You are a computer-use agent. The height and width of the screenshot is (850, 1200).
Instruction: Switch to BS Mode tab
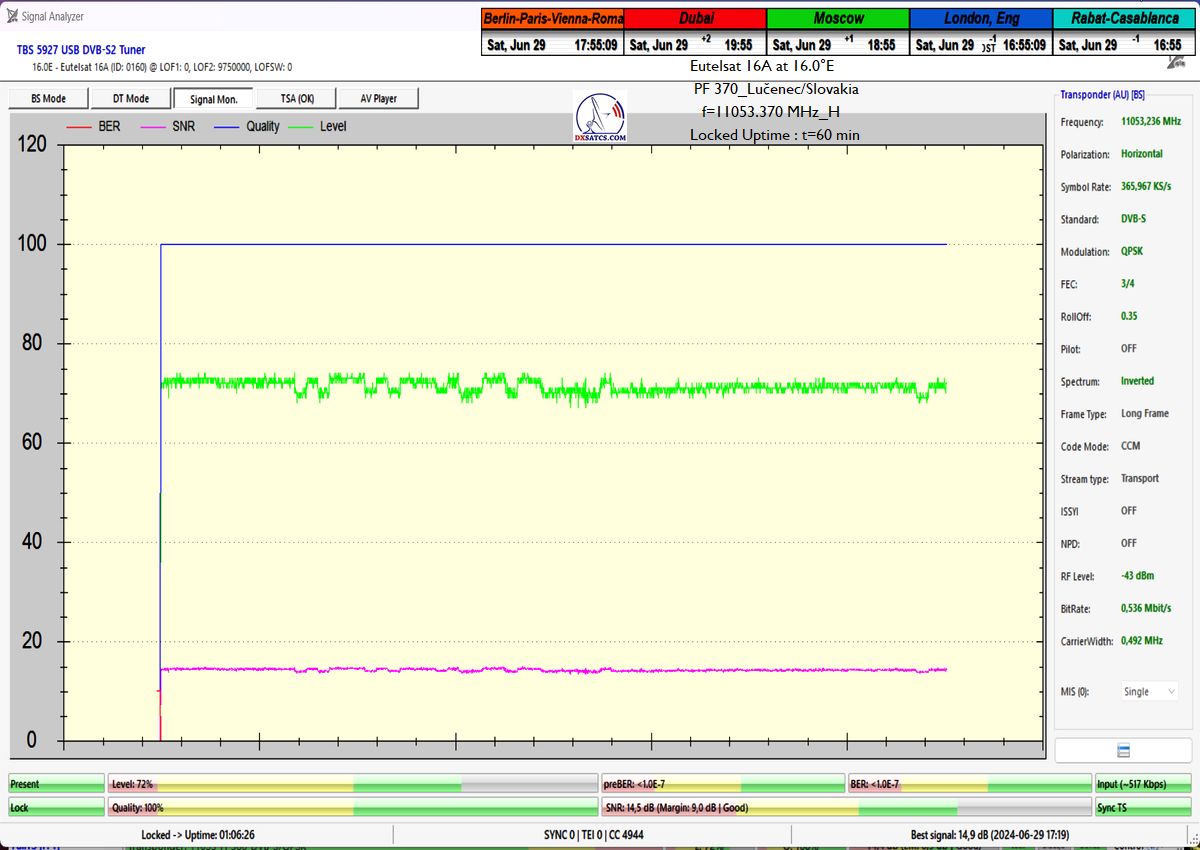pyautogui.click(x=48, y=99)
